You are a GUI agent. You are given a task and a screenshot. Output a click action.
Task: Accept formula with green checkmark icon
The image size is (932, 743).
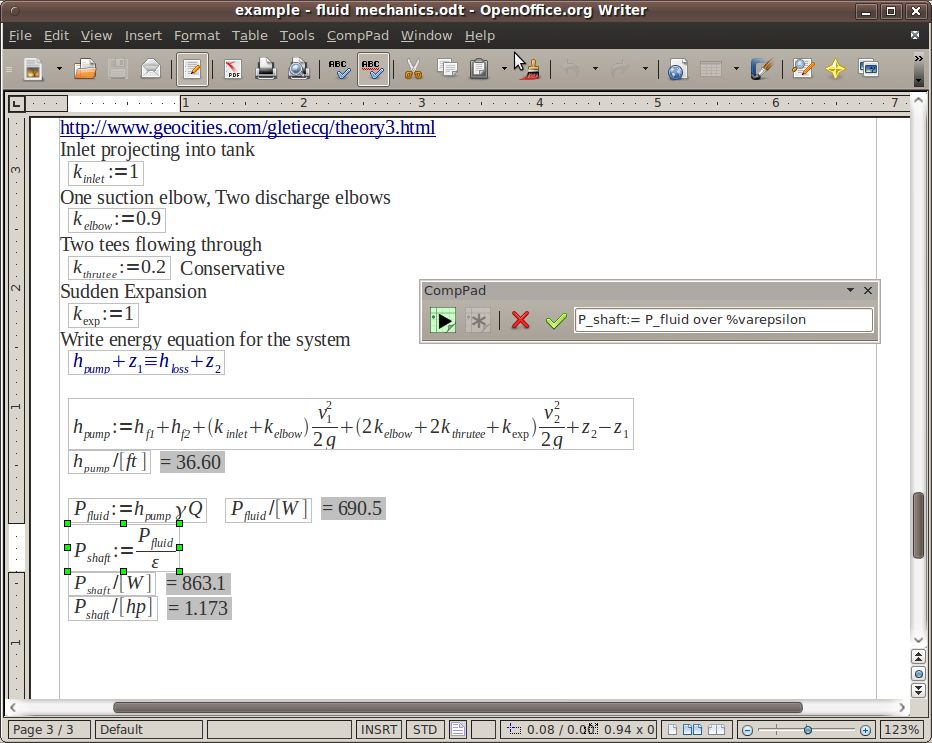tap(556, 320)
